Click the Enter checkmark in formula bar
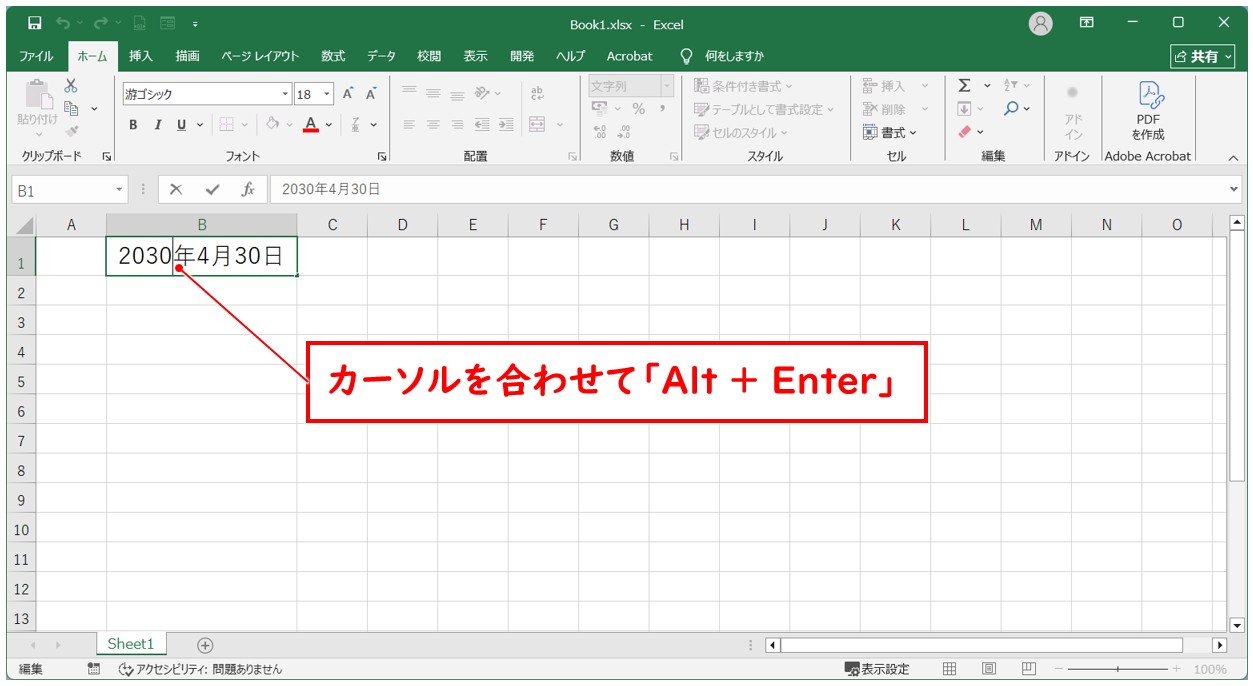Screen dimensions: 1253x686 click(211, 189)
